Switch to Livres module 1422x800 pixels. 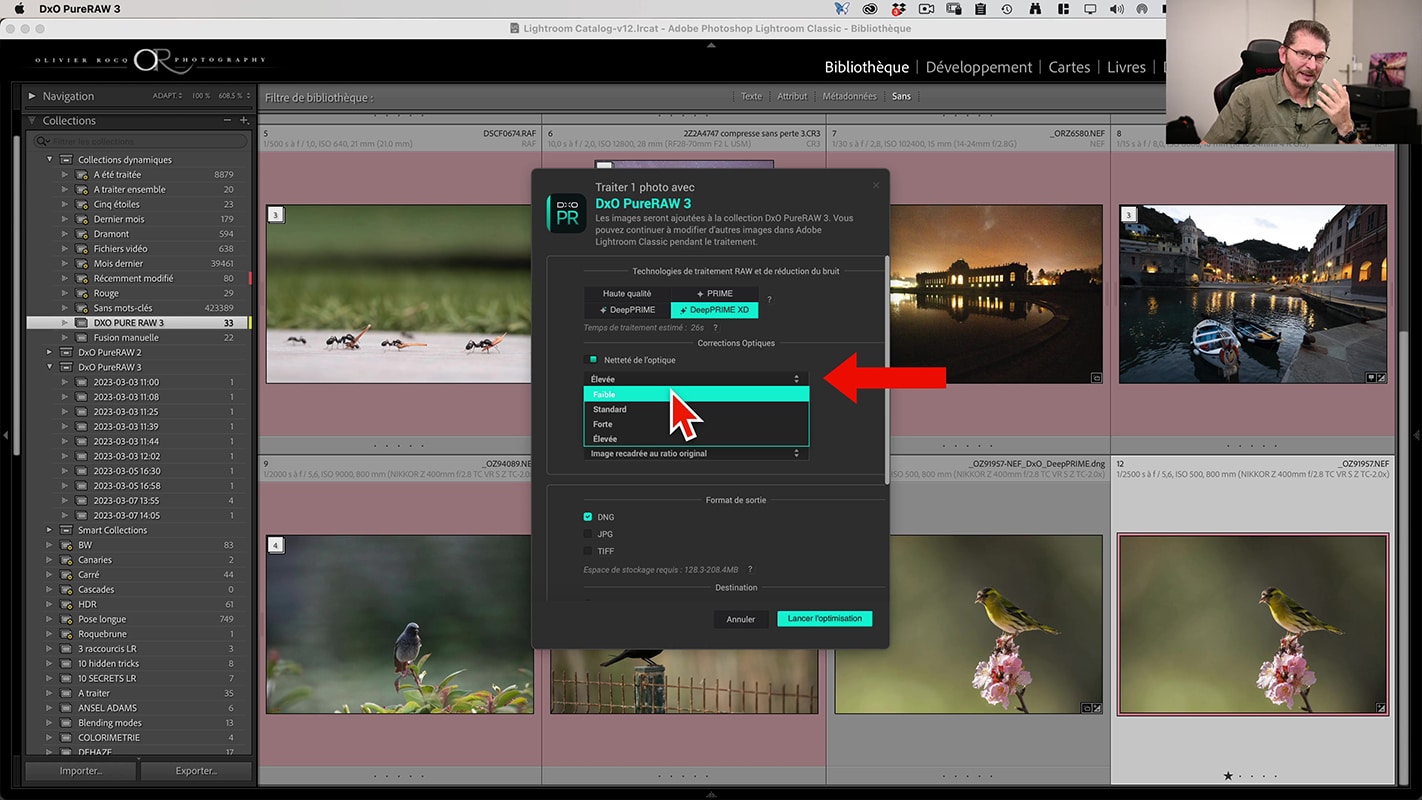coord(1126,67)
